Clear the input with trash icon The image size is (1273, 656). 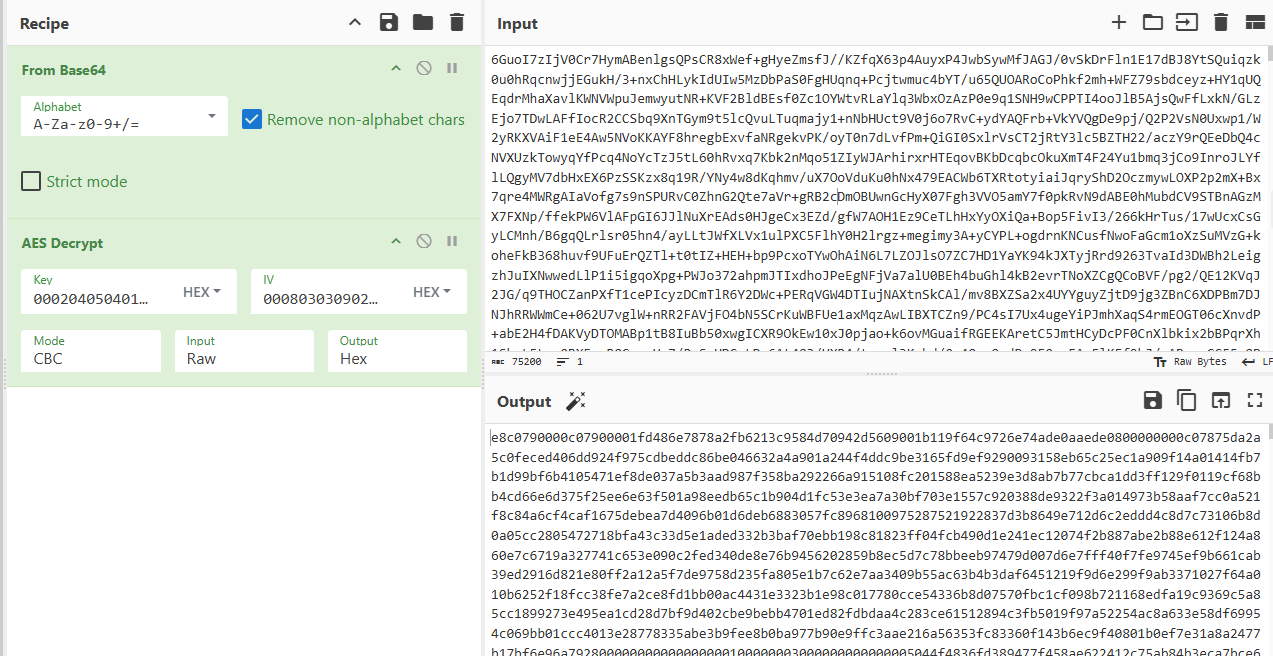tap(1220, 22)
